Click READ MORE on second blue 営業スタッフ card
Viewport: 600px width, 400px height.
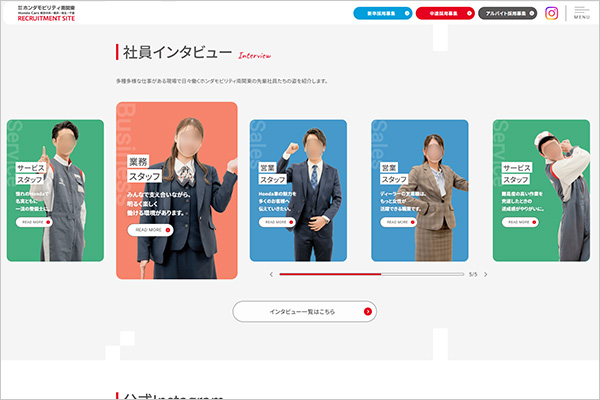(399, 222)
